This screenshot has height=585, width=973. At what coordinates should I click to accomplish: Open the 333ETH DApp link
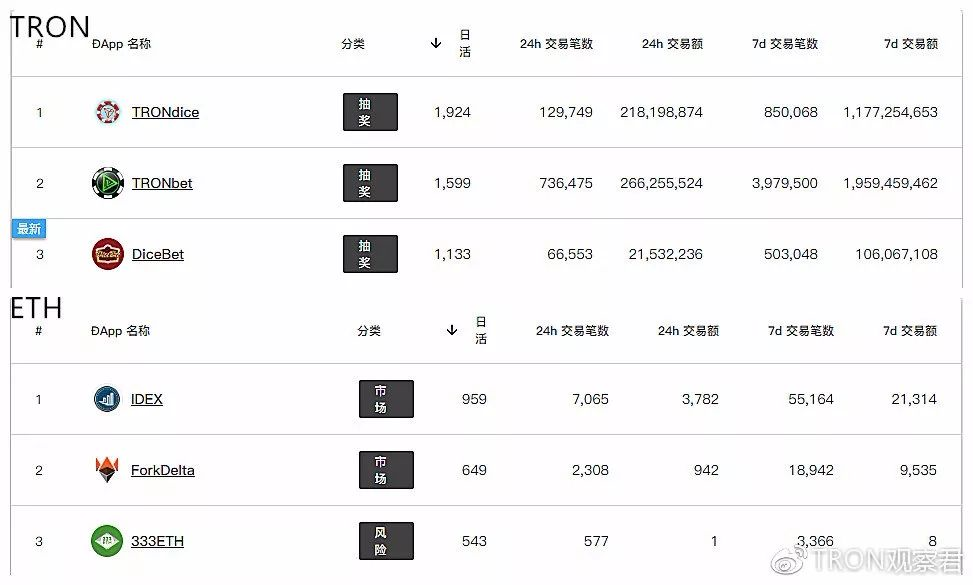click(157, 541)
